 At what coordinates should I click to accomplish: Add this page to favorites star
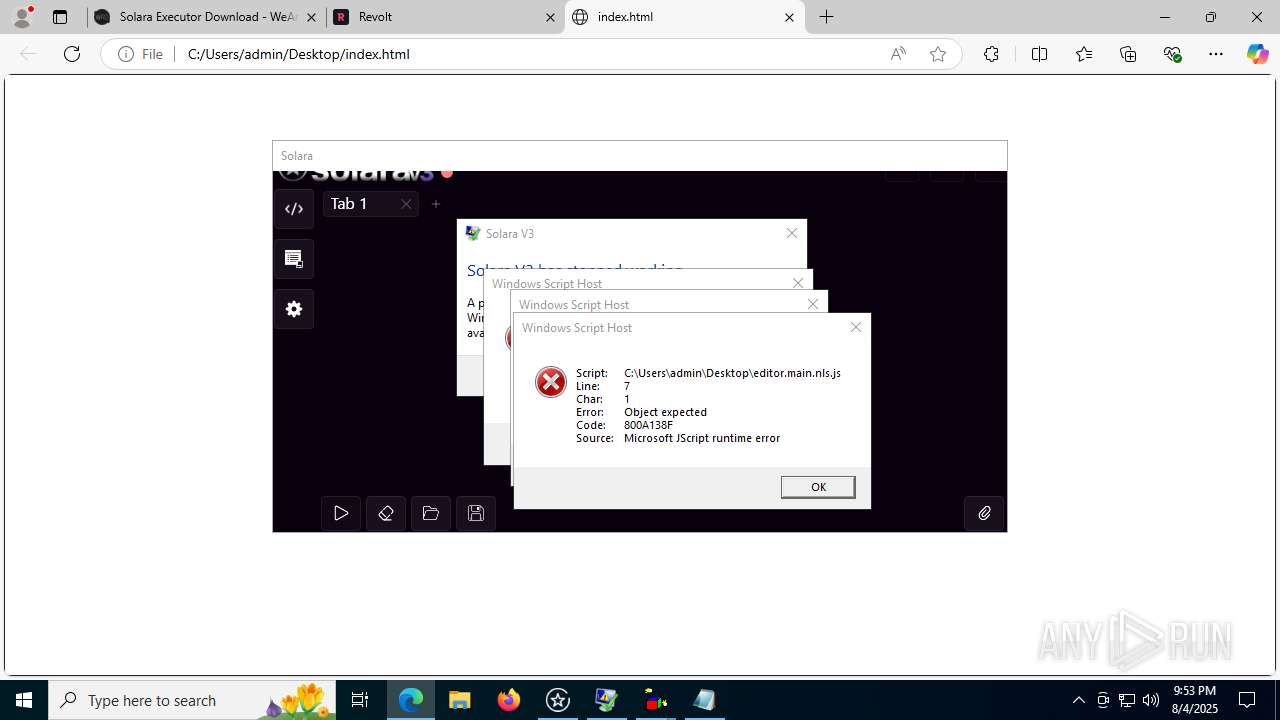click(938, 54)
